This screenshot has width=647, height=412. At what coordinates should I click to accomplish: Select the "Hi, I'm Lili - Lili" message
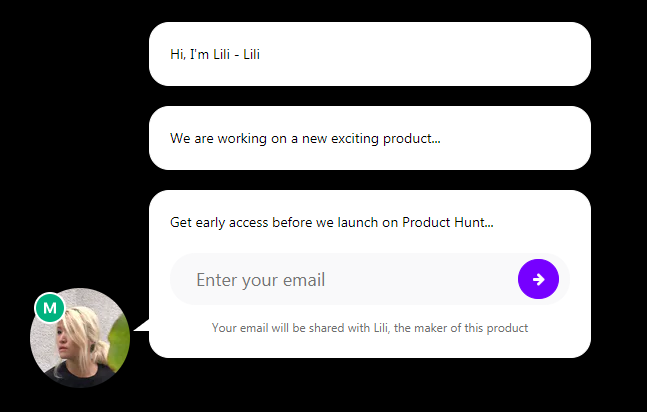point(215,54)
